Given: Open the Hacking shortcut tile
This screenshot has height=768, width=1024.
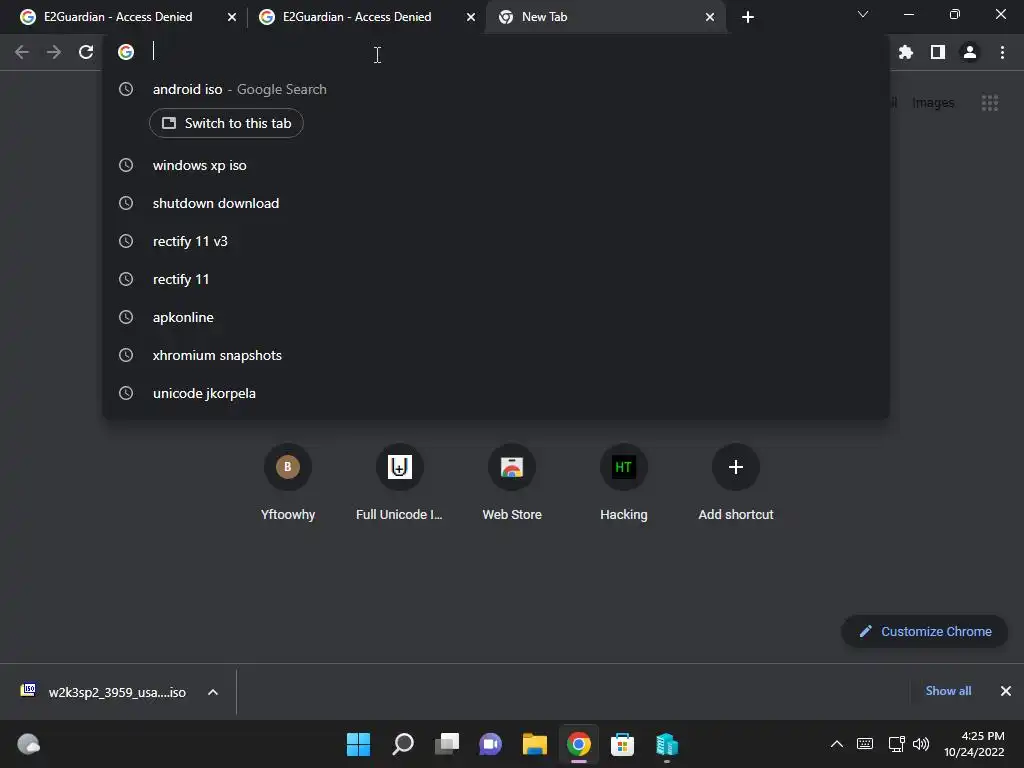Looking at the screenshot, I should [x=624, y=482].
